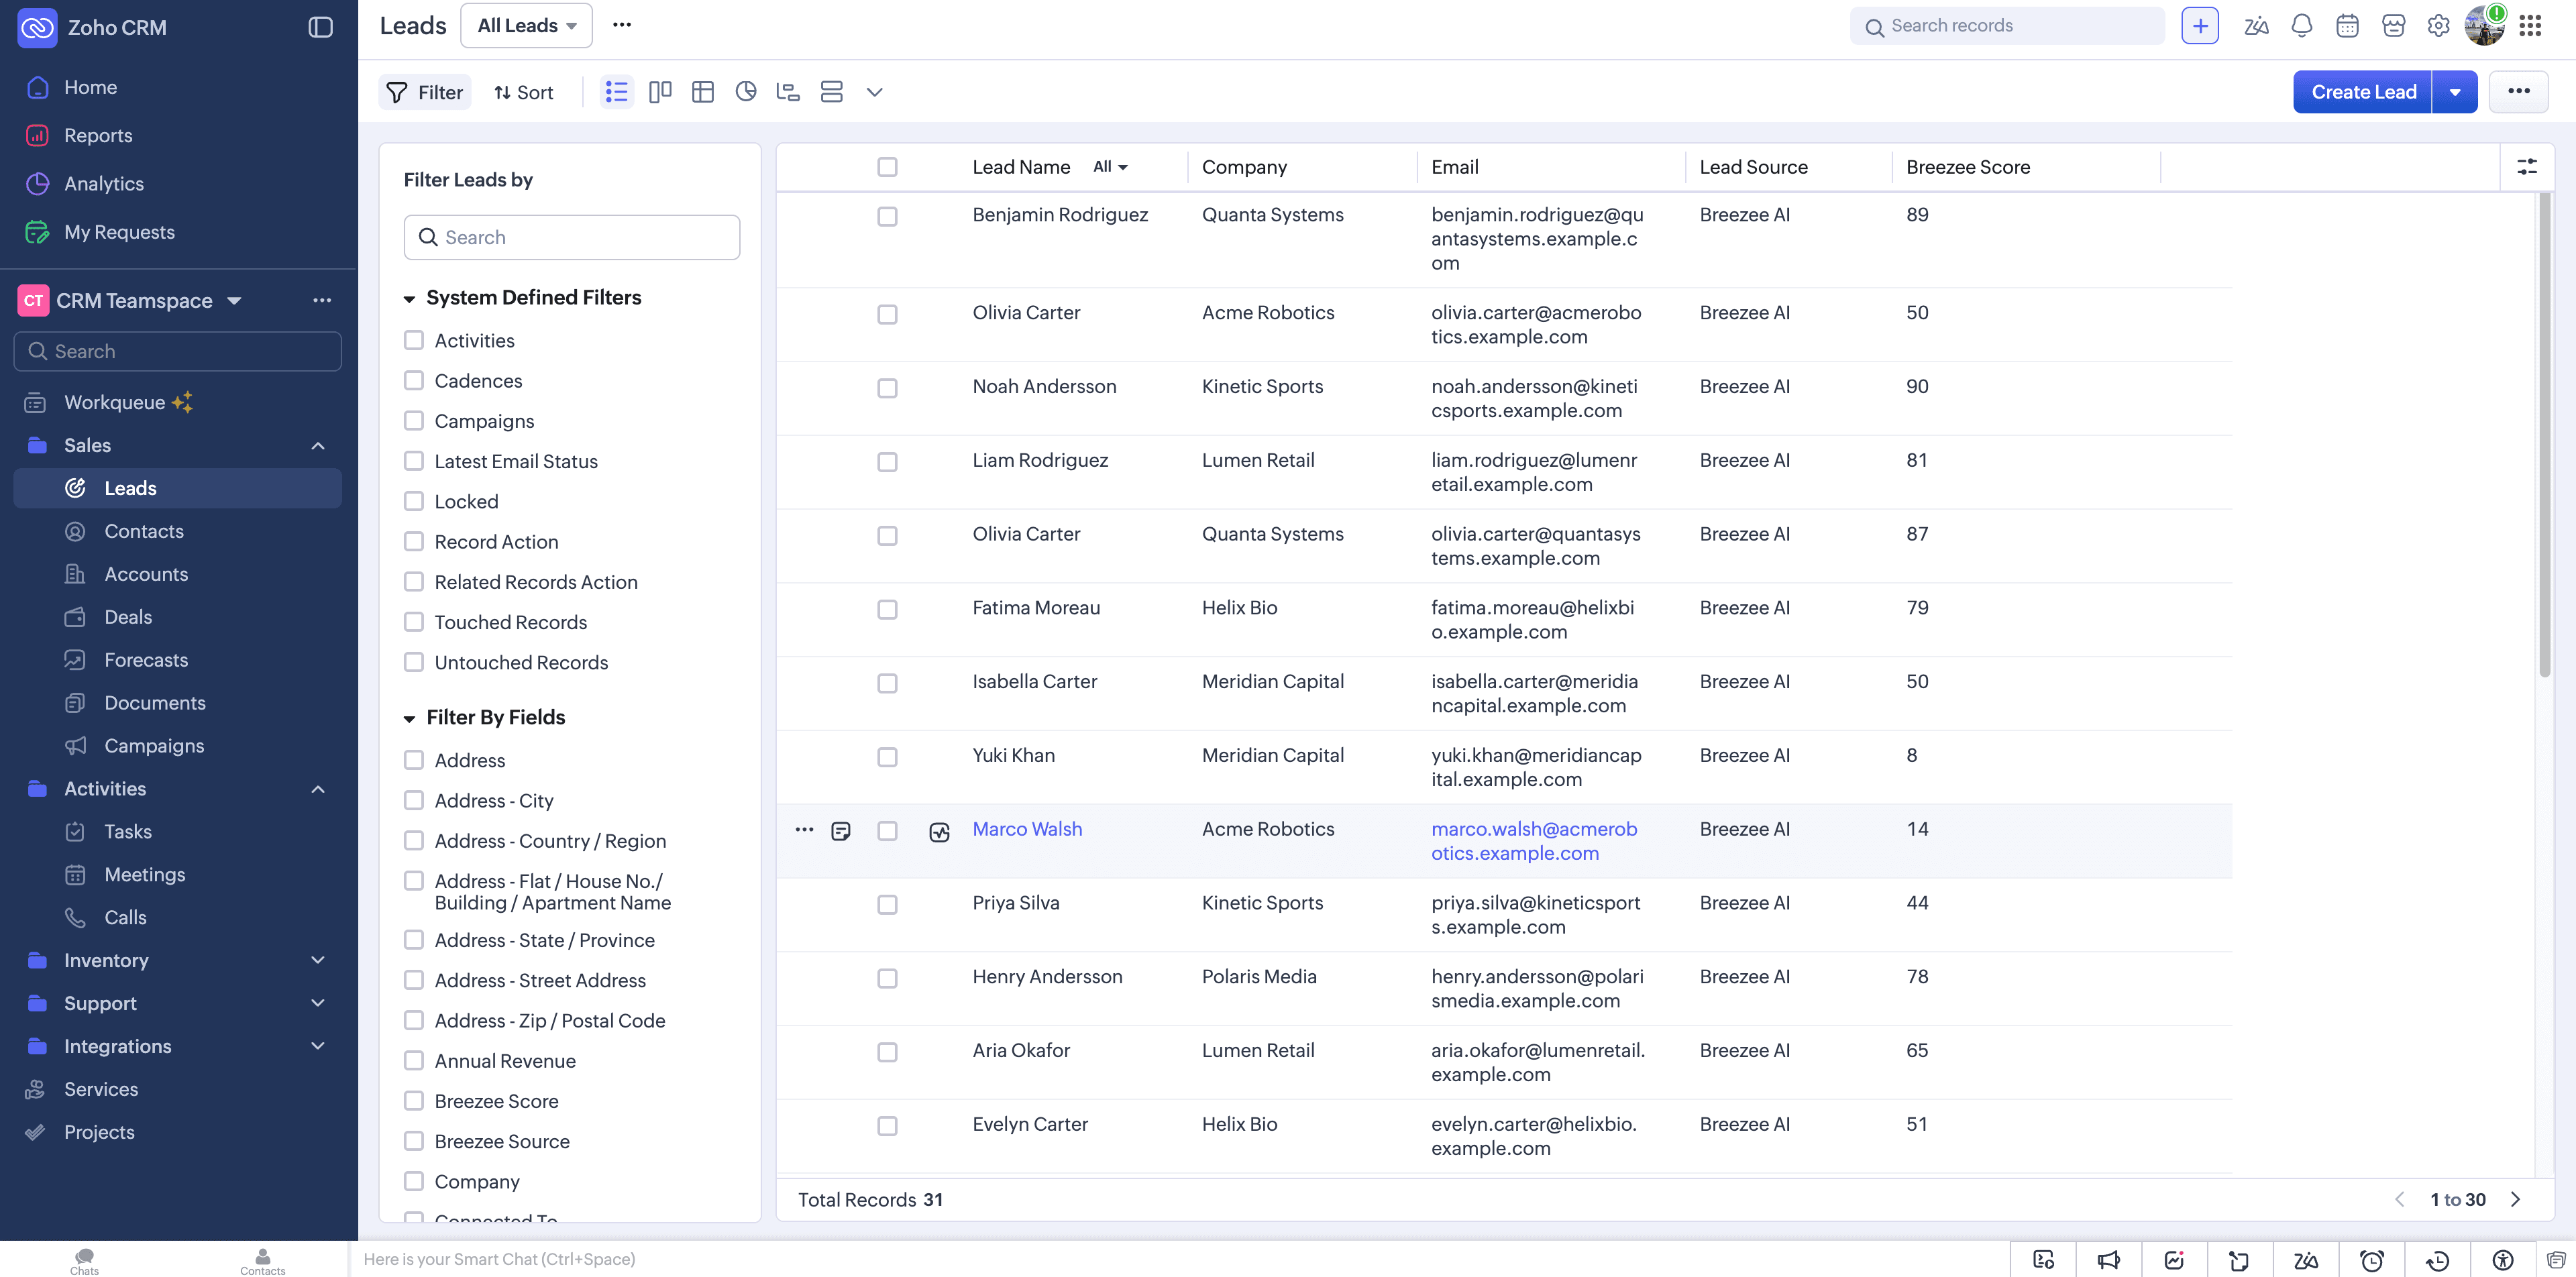Switch to list view icon
Image resolution: width=2576 pixels, height=1277 pixels.
point(617,92)
